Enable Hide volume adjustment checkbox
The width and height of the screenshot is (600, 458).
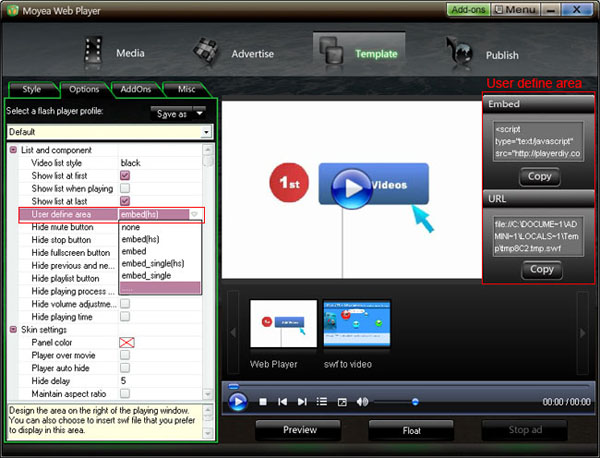[x=125, y=304]
